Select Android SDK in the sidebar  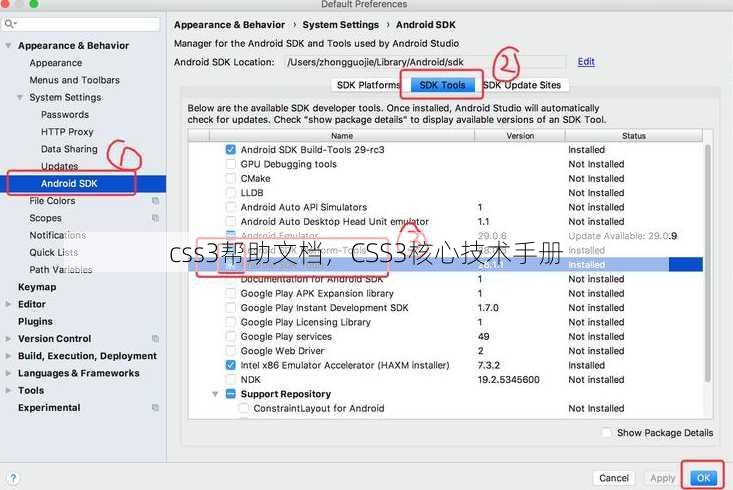(83, 183)
